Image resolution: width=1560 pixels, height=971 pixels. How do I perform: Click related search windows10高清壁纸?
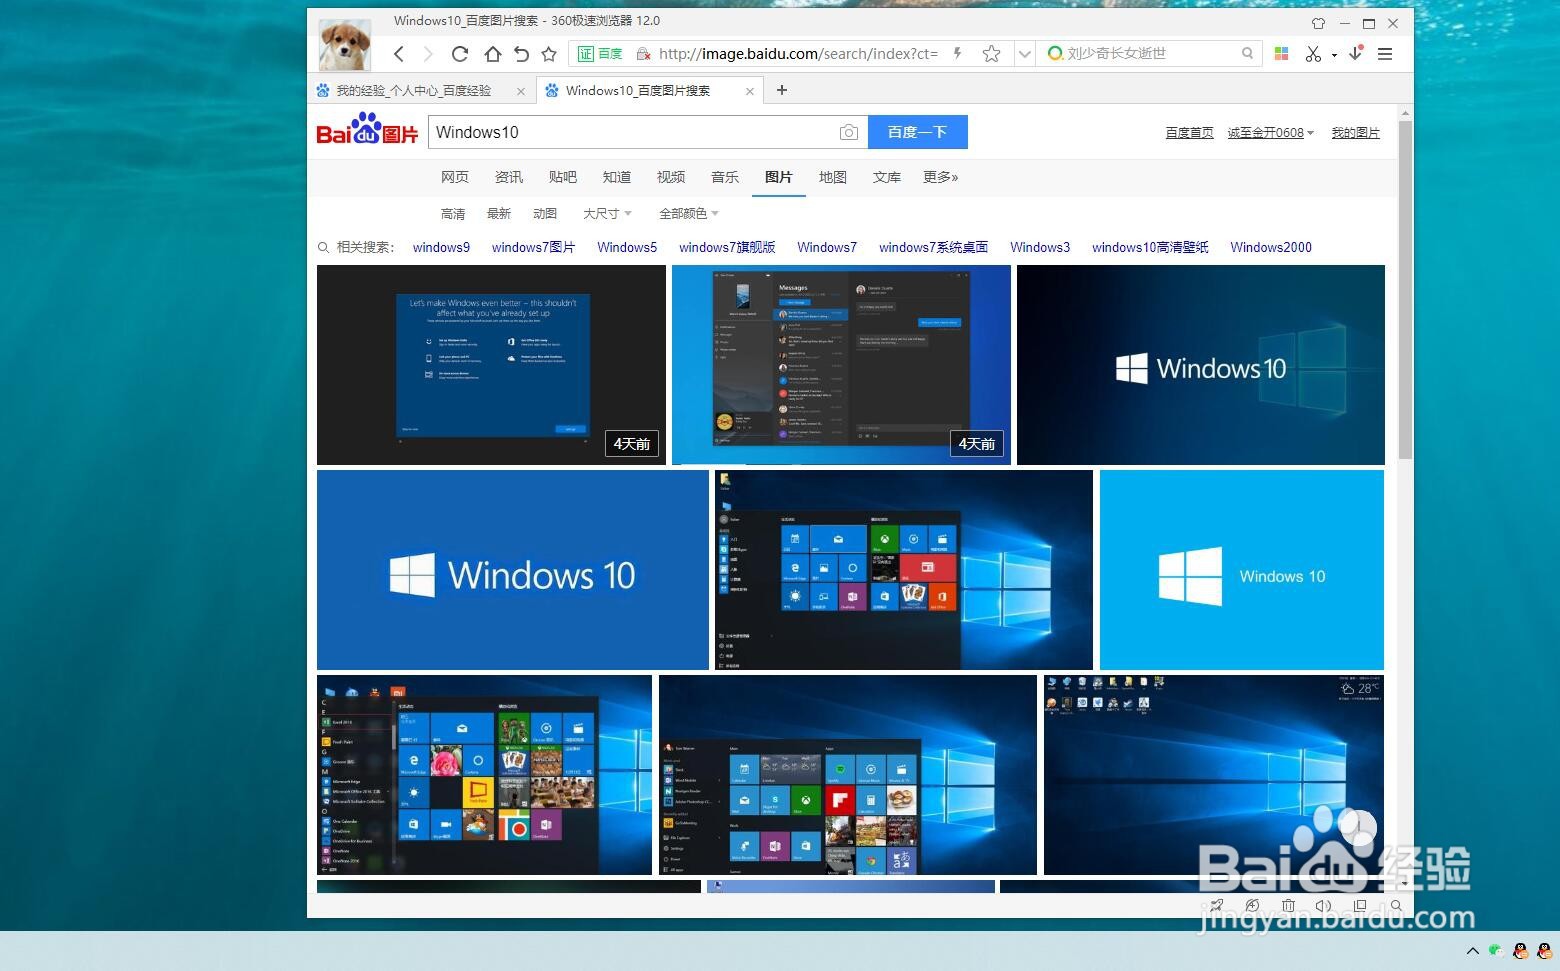coord(1150,247)
